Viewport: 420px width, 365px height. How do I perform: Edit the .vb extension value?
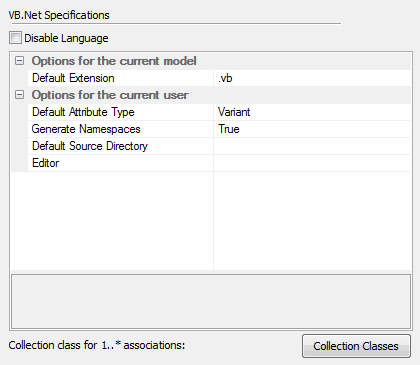(312, 78)
